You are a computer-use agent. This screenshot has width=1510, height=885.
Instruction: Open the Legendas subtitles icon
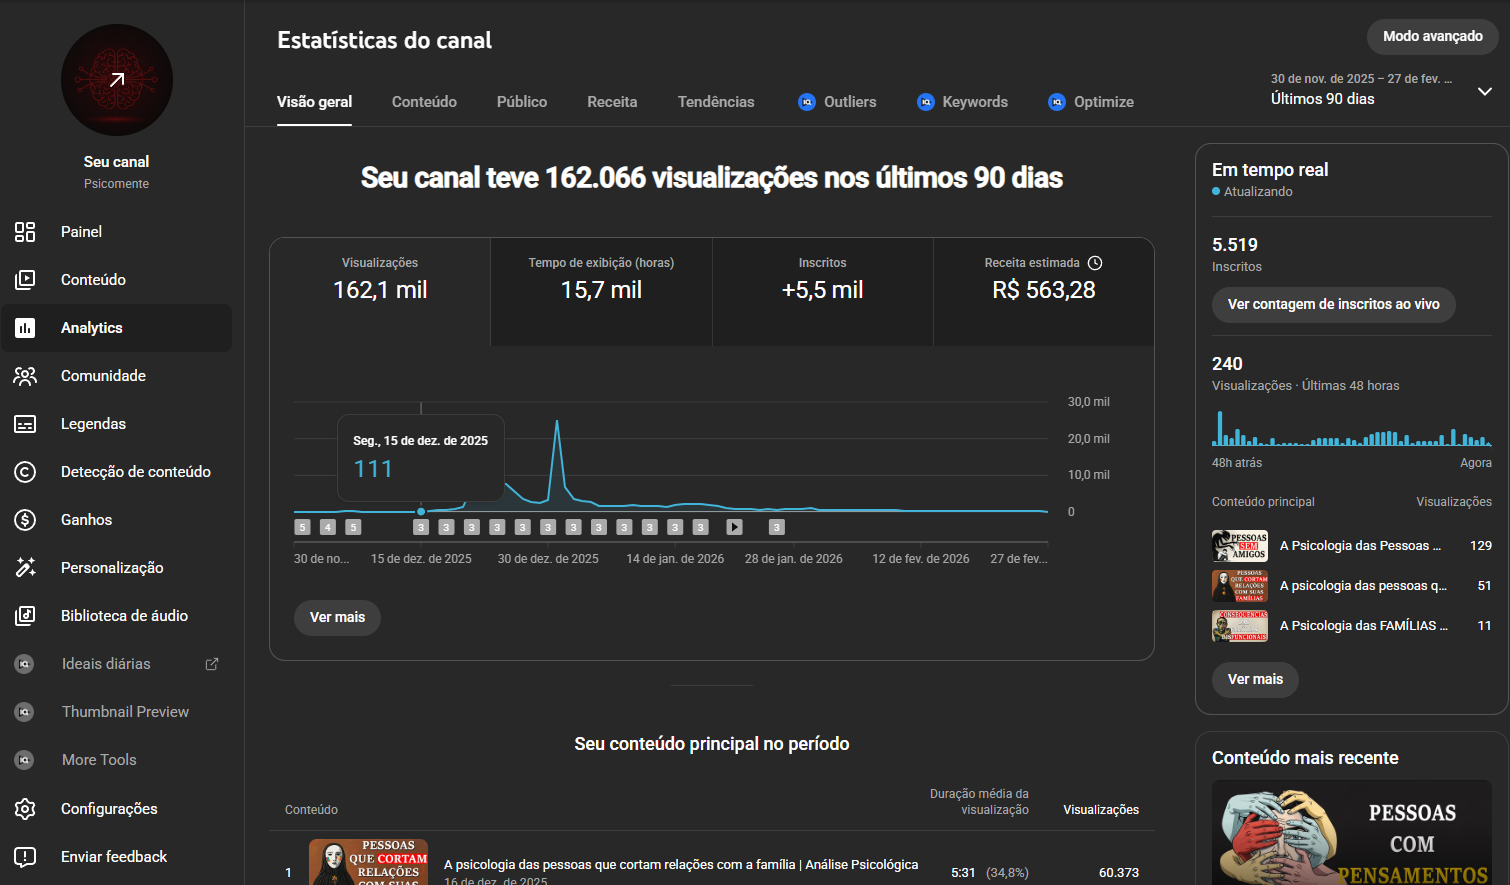(x=25, y=424)
